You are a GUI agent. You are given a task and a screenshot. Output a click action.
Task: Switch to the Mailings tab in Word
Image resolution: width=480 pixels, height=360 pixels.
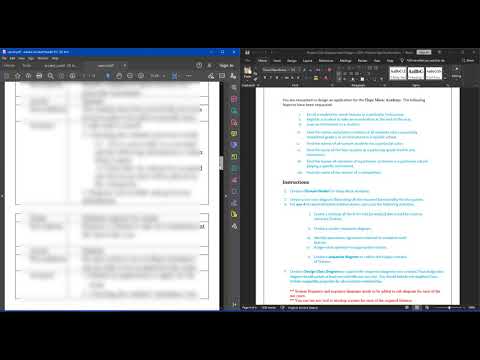345,61
